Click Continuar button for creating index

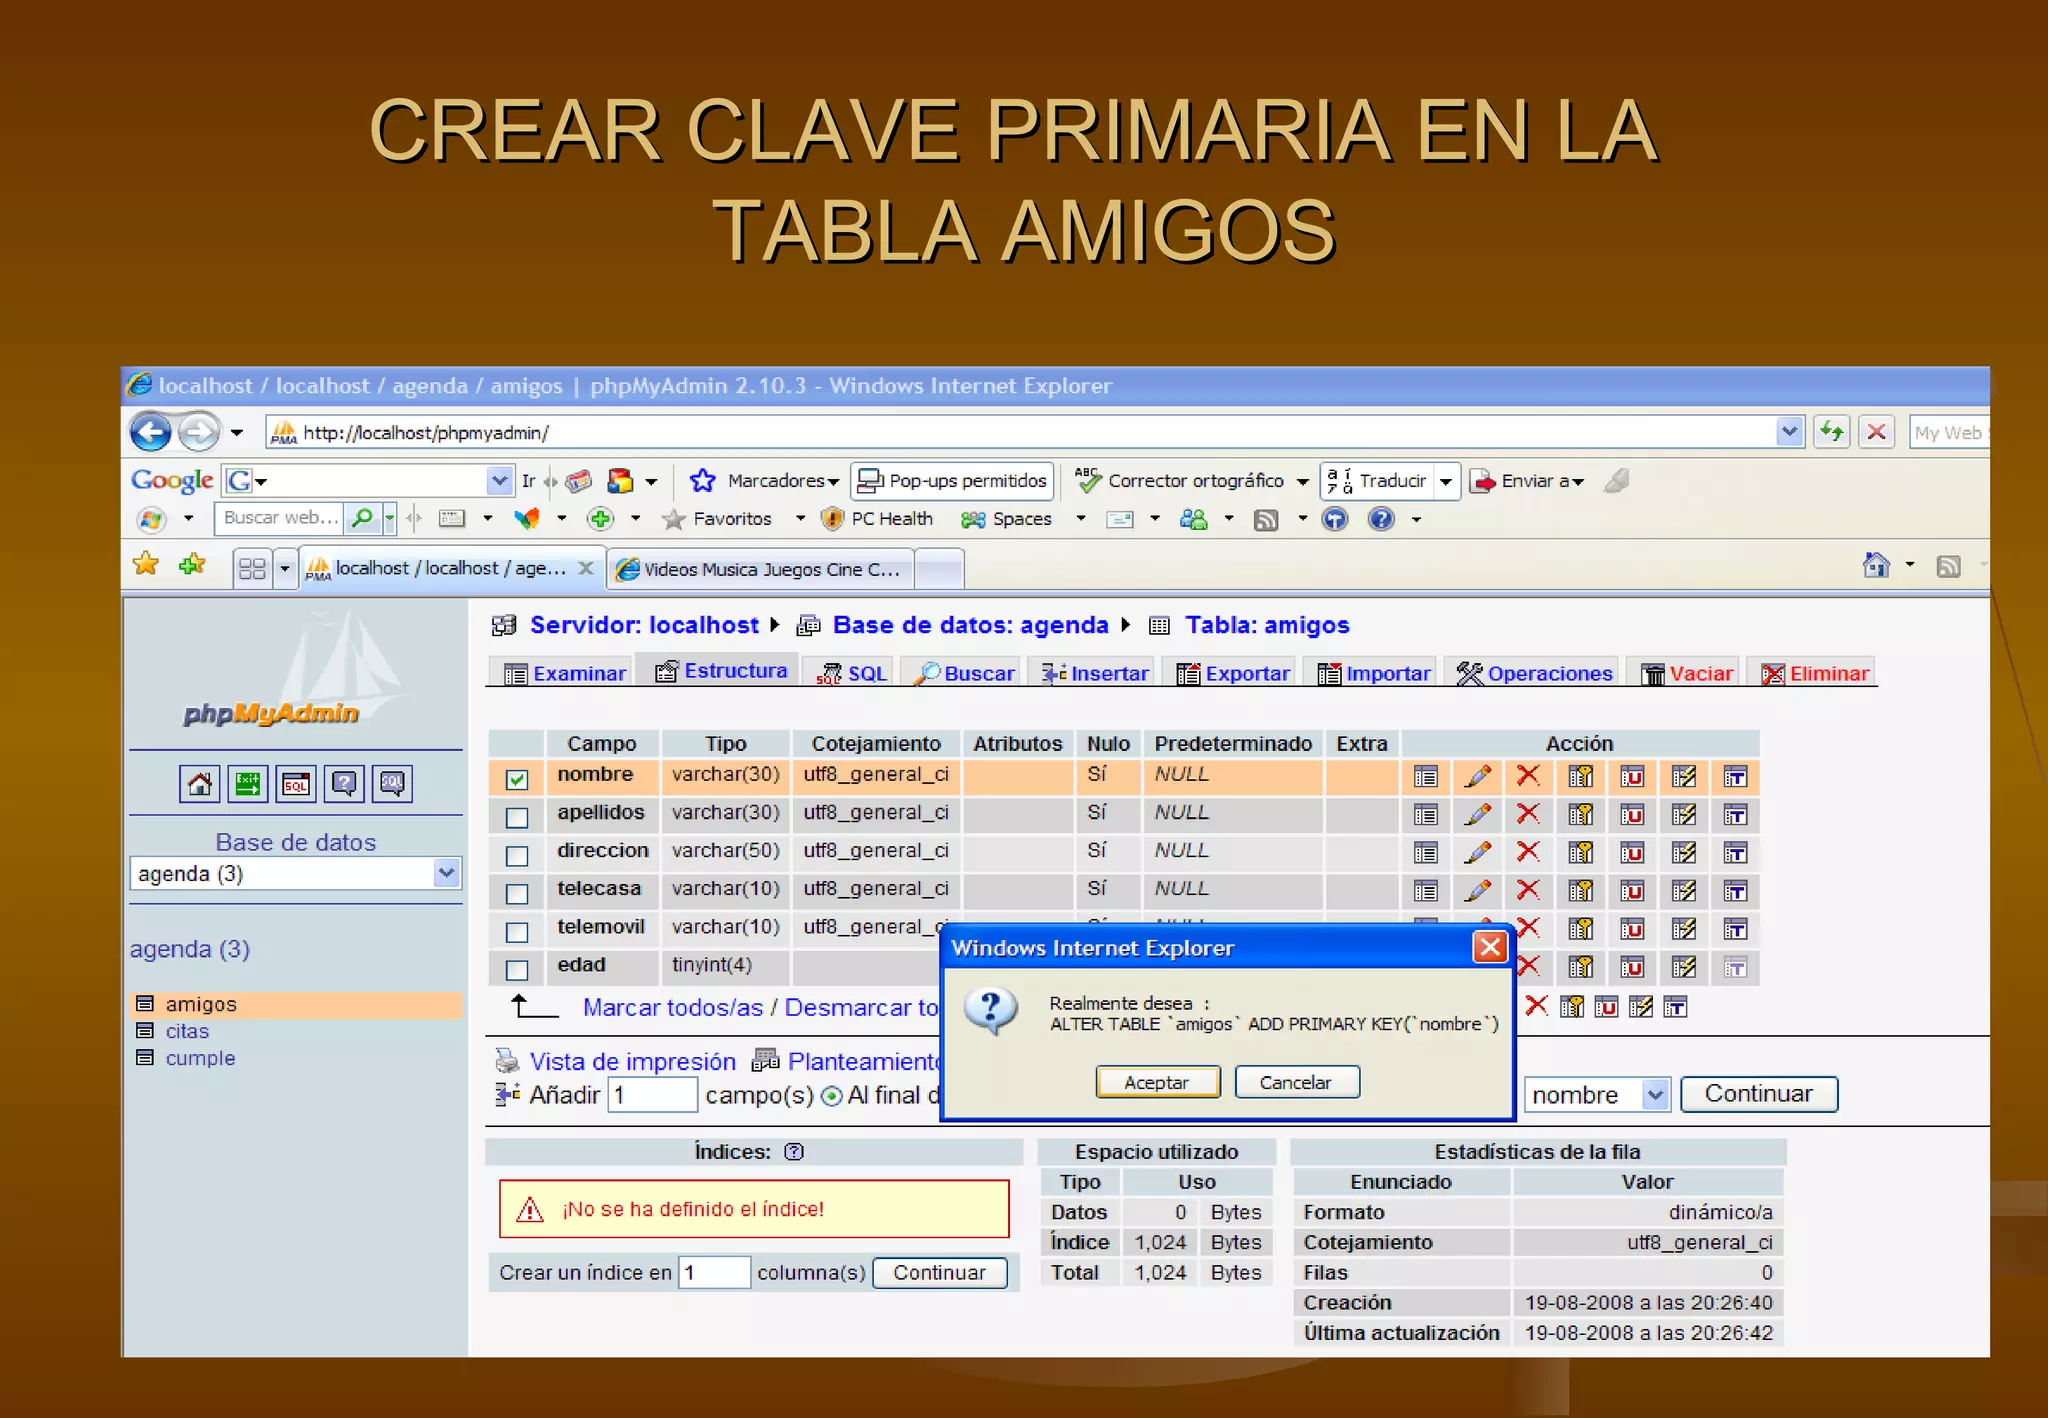point(939,1272)
